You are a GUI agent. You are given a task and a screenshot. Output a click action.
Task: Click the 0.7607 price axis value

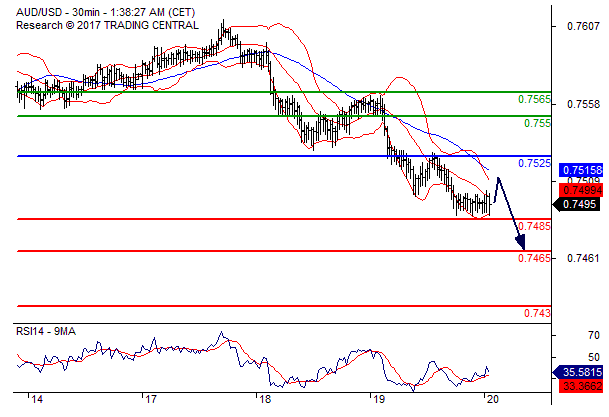583,26
